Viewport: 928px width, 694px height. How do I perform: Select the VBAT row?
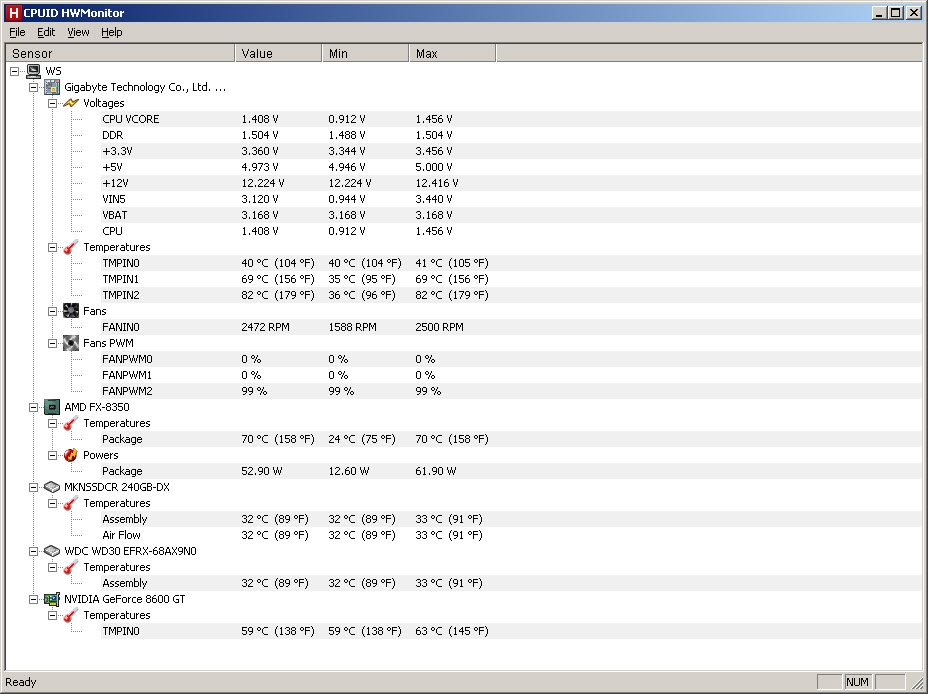511,215
